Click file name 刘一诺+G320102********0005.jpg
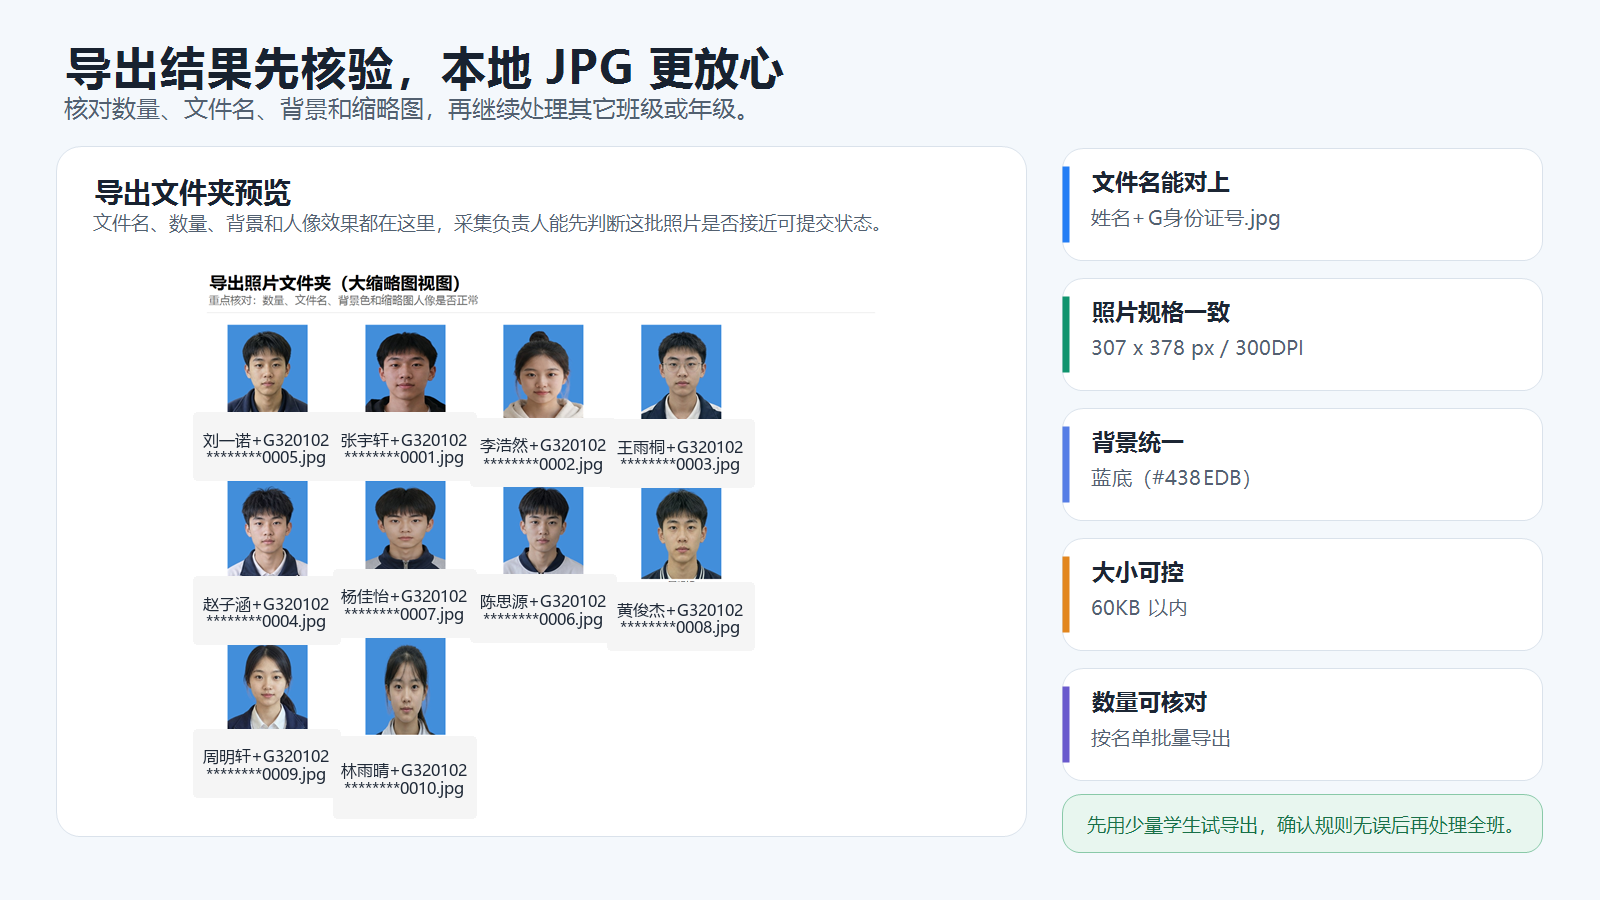The image size is (1600, 900). click(x=266, y=449)
